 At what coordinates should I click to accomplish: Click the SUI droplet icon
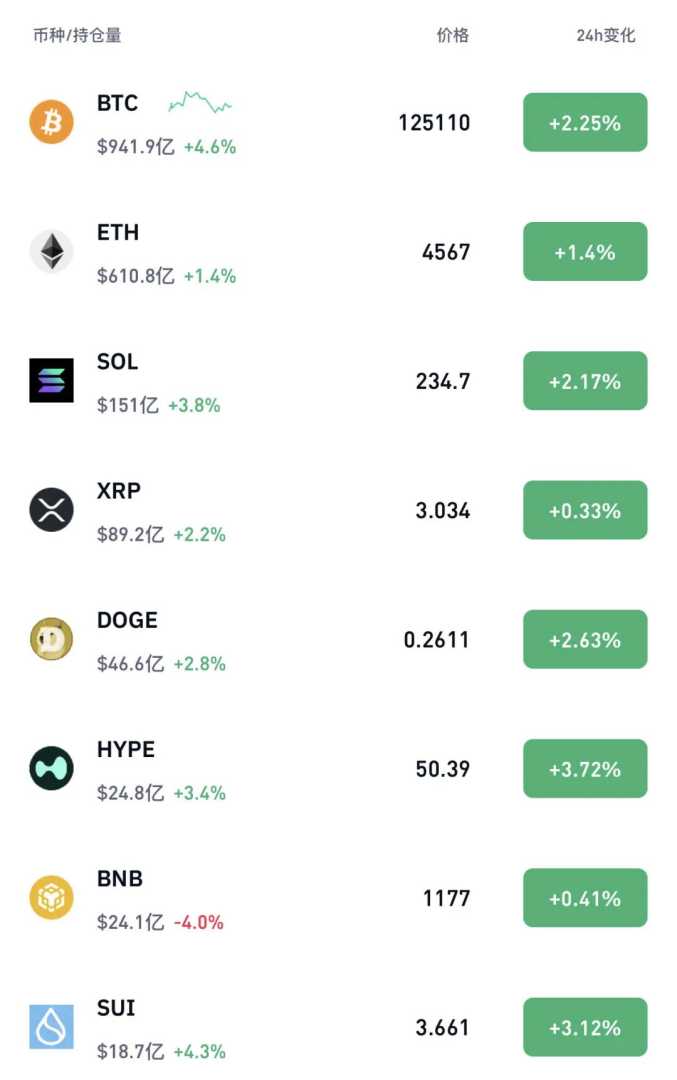pyautogui.click(x=51, y=1027)
